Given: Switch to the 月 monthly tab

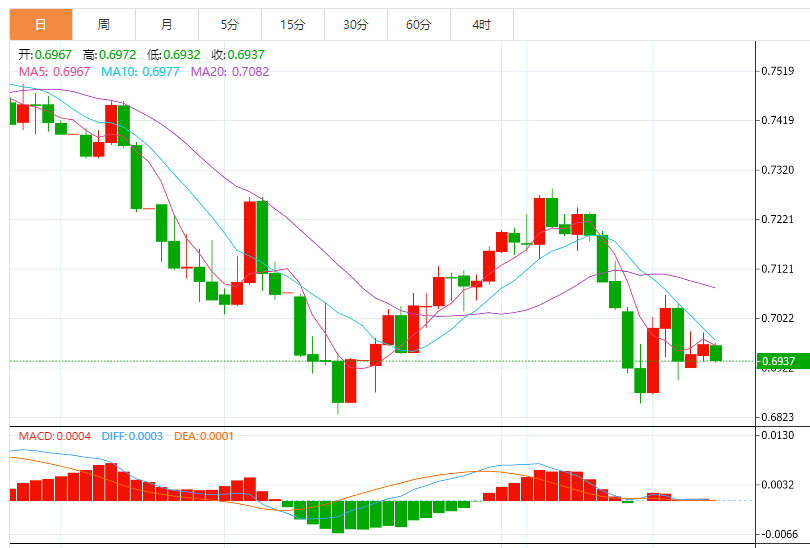Looking at the screenshot, I should (x=167, y=24).
